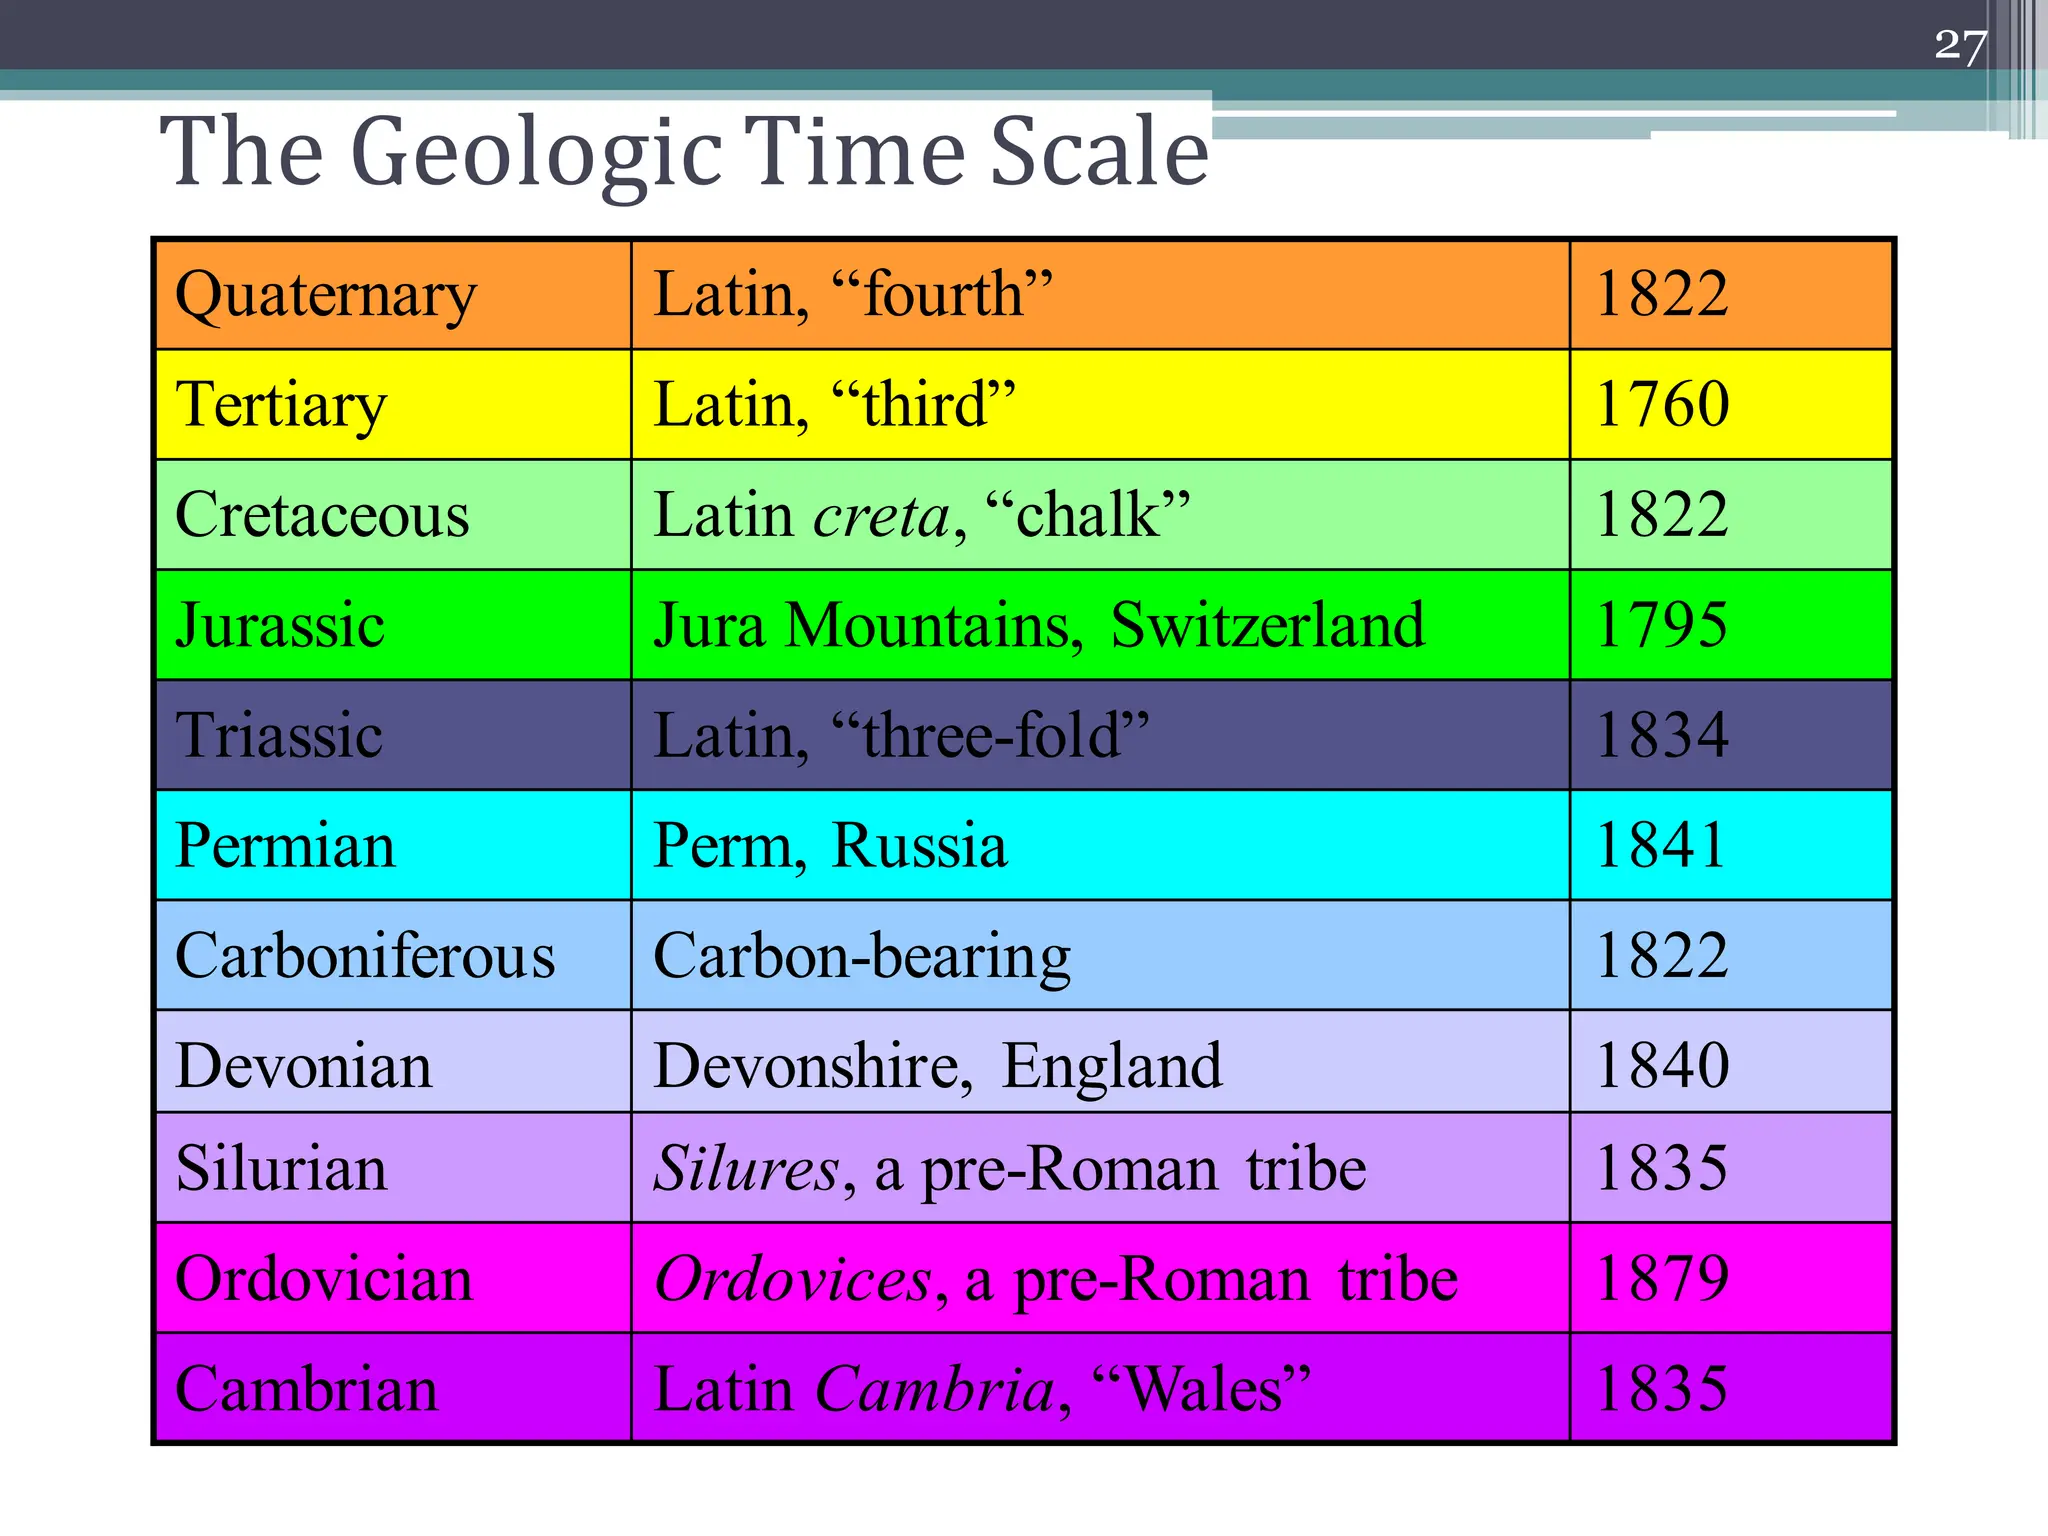Click 'Ordovices, a pre-Roman tribe' cell

click(1100, 1277)
